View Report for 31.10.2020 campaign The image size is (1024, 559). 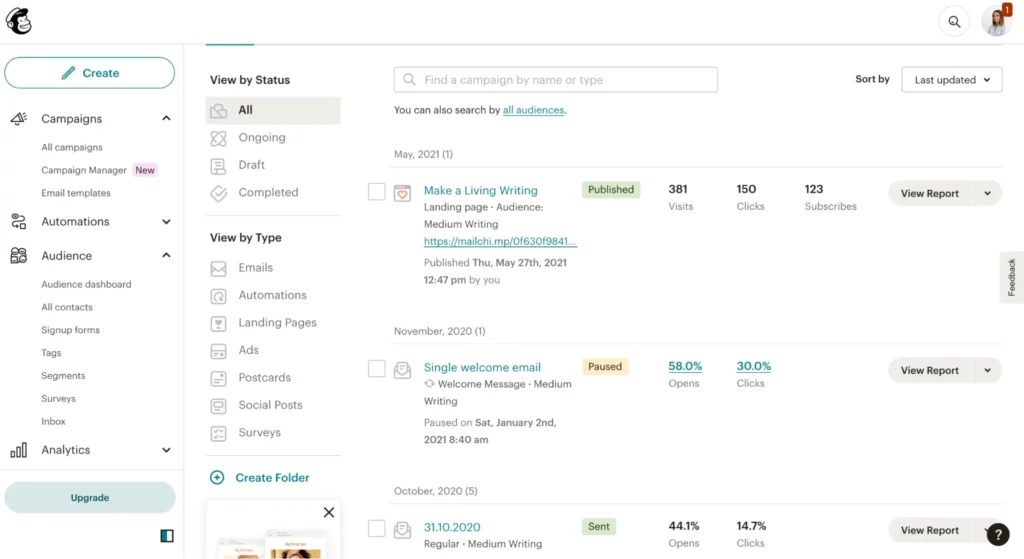pos(929,530)
